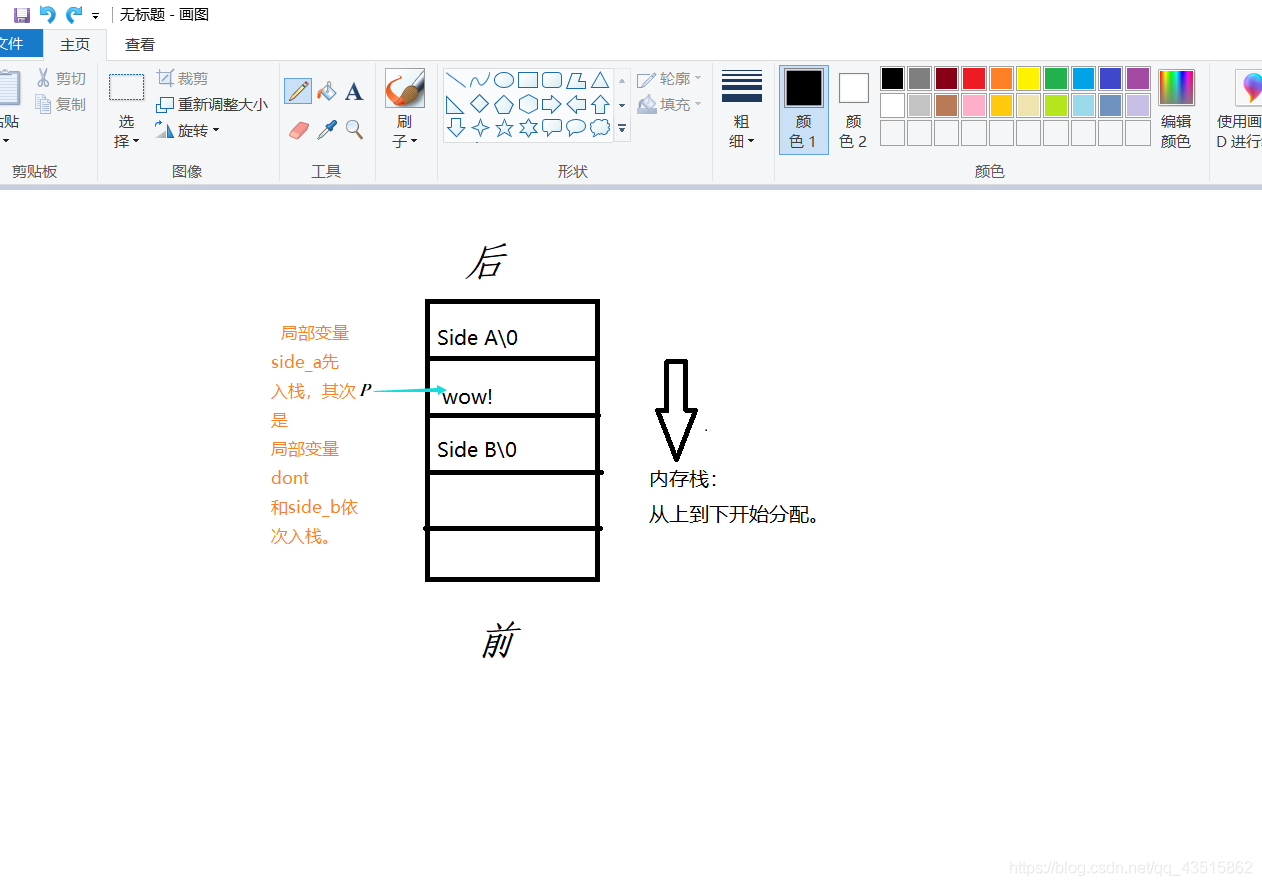Select the straight Line shape
Image resolution: width=1262 pixels, height=886 pixels.
(x=455, y=80)
